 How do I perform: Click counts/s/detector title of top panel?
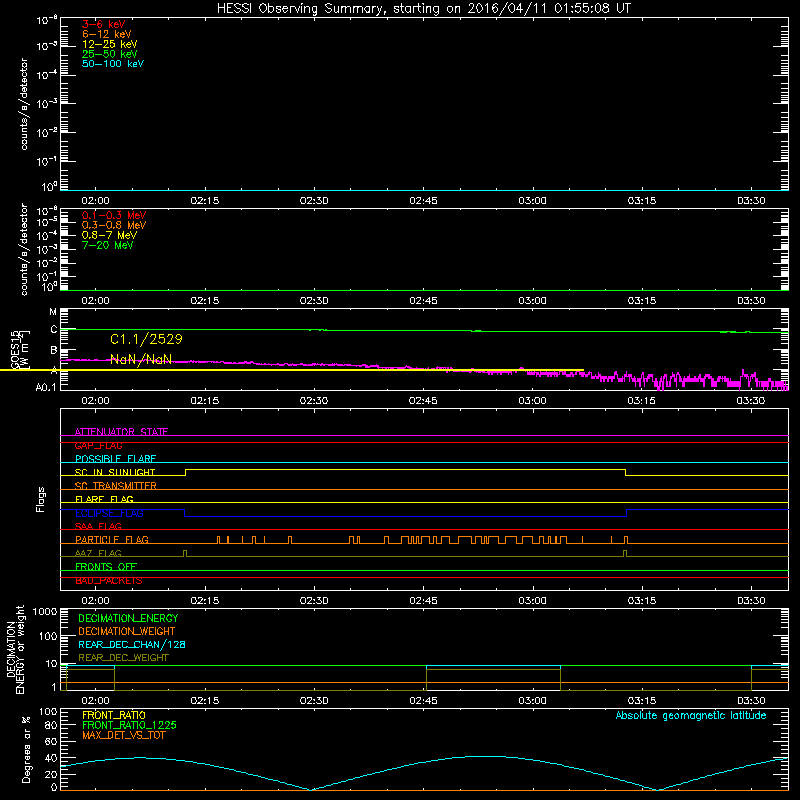point(24,104)
